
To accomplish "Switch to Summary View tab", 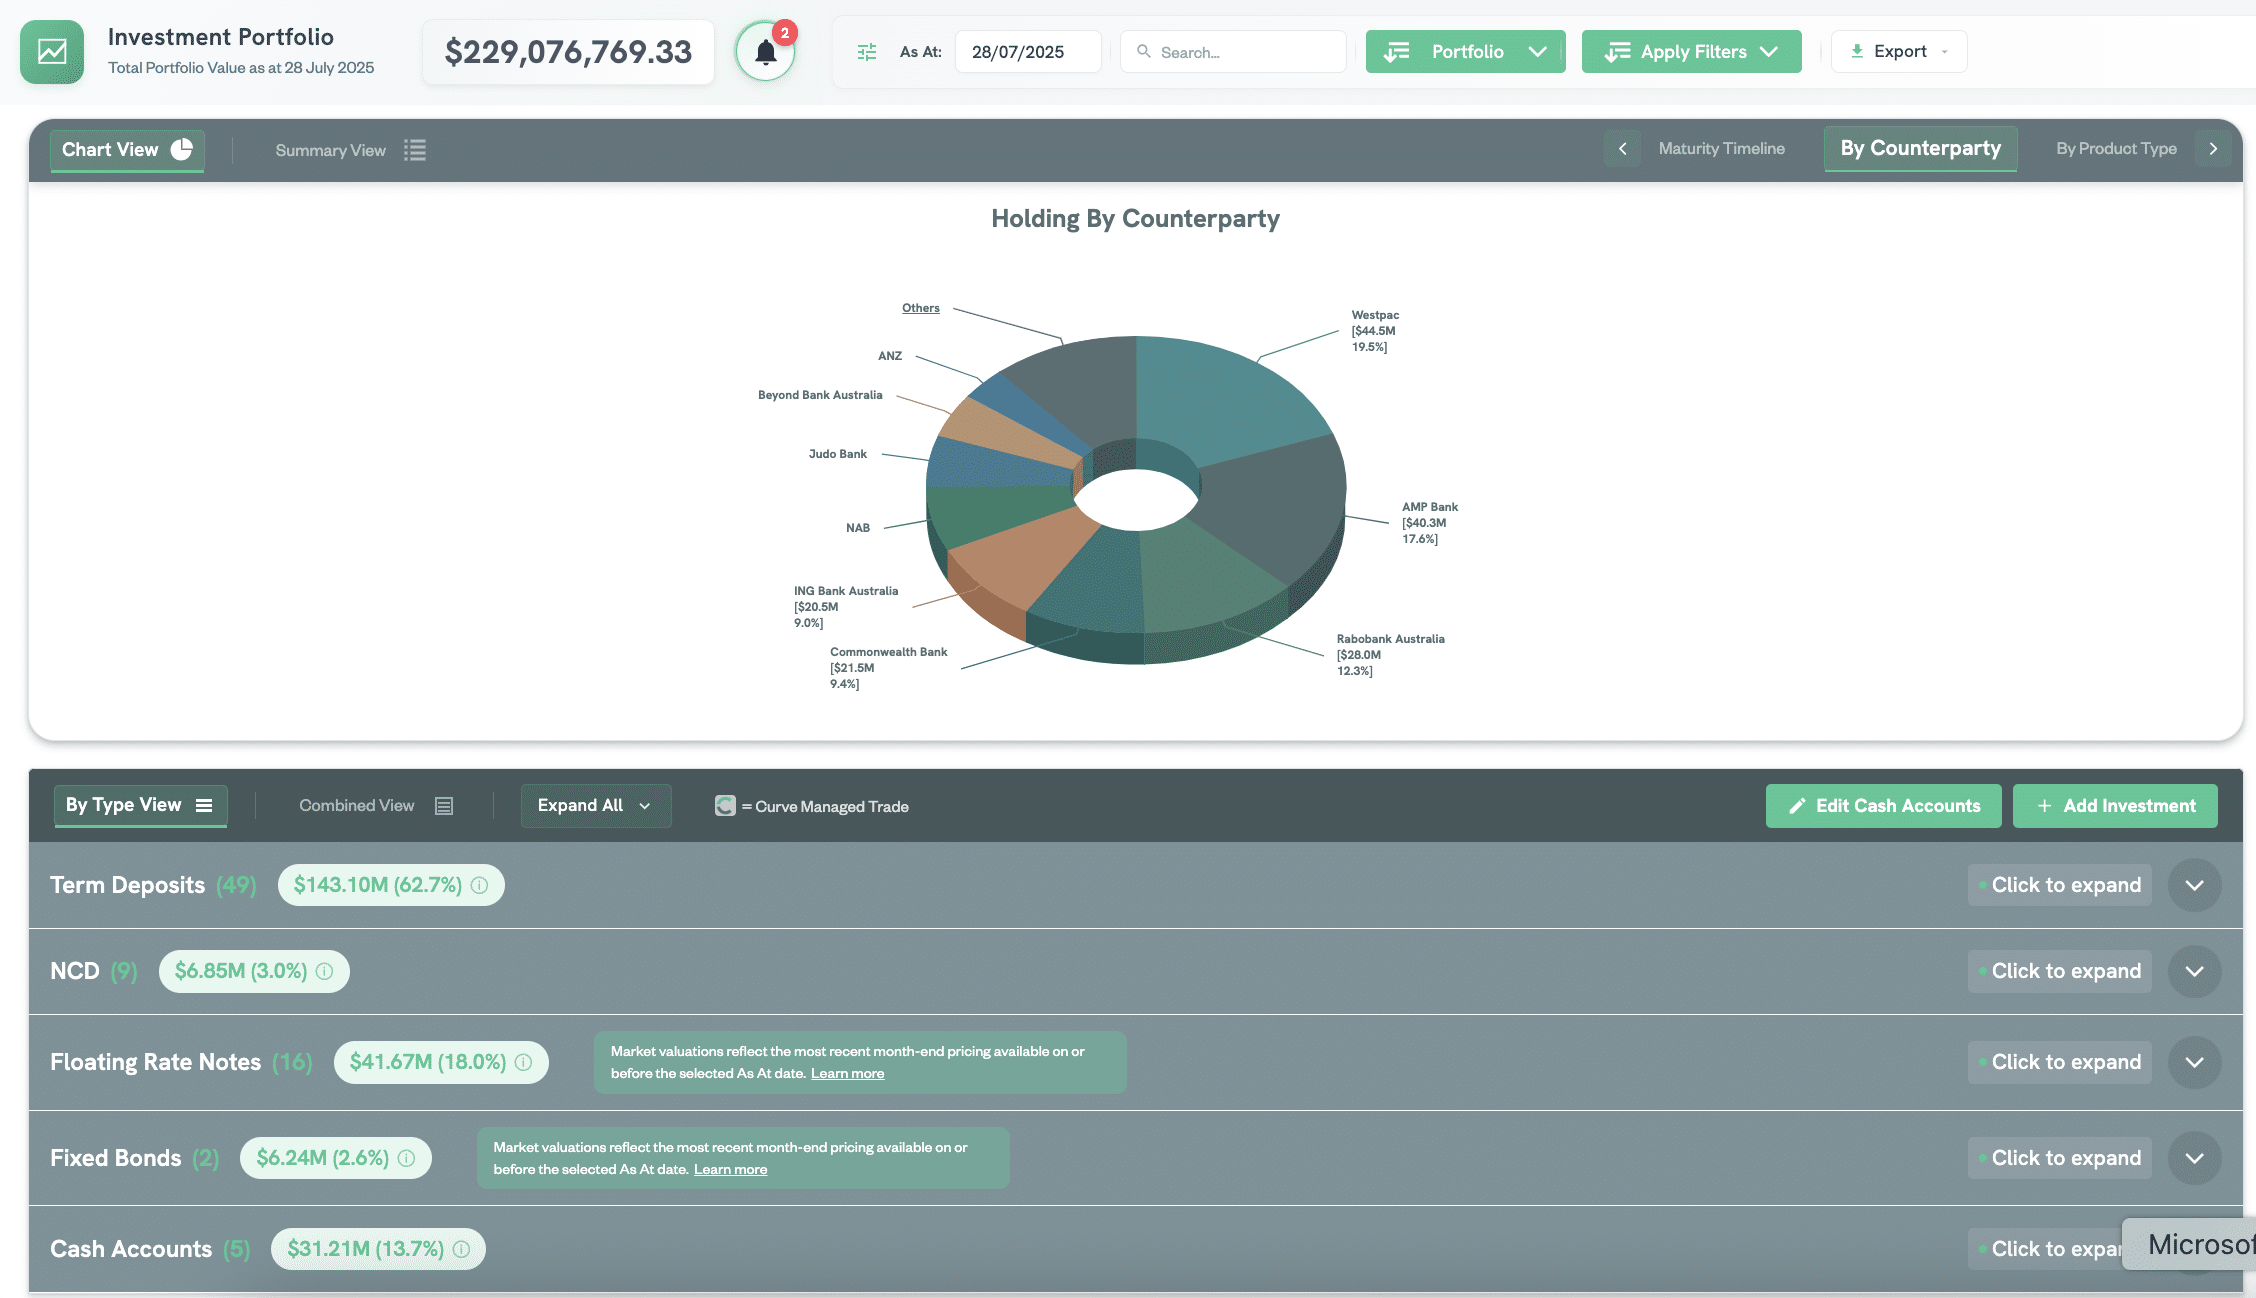I will click(350, 150).
